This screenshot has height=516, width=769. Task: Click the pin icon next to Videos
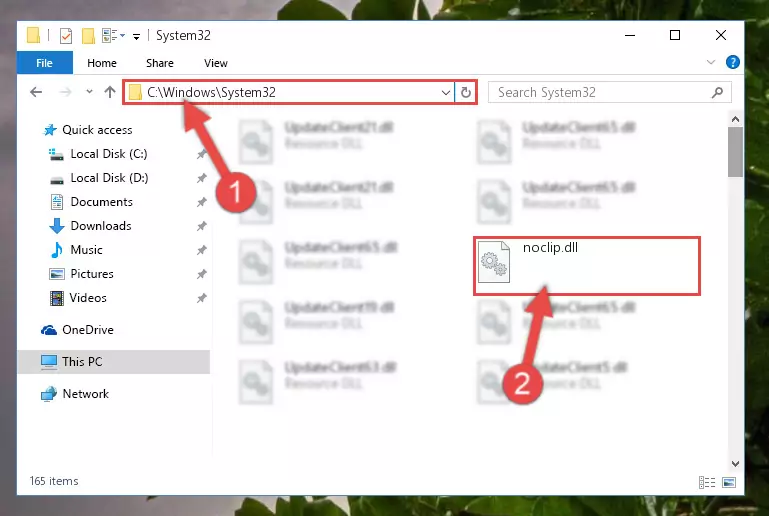202,298
